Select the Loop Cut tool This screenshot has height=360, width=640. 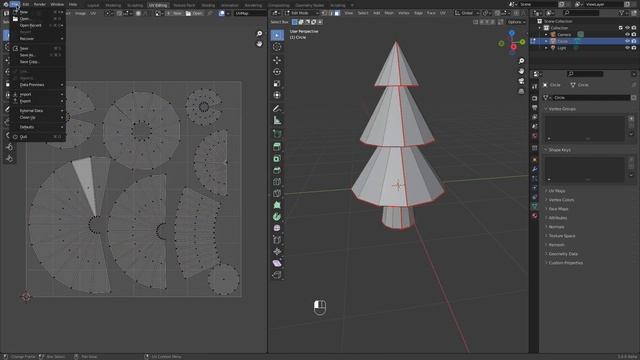tap(277, 182)
